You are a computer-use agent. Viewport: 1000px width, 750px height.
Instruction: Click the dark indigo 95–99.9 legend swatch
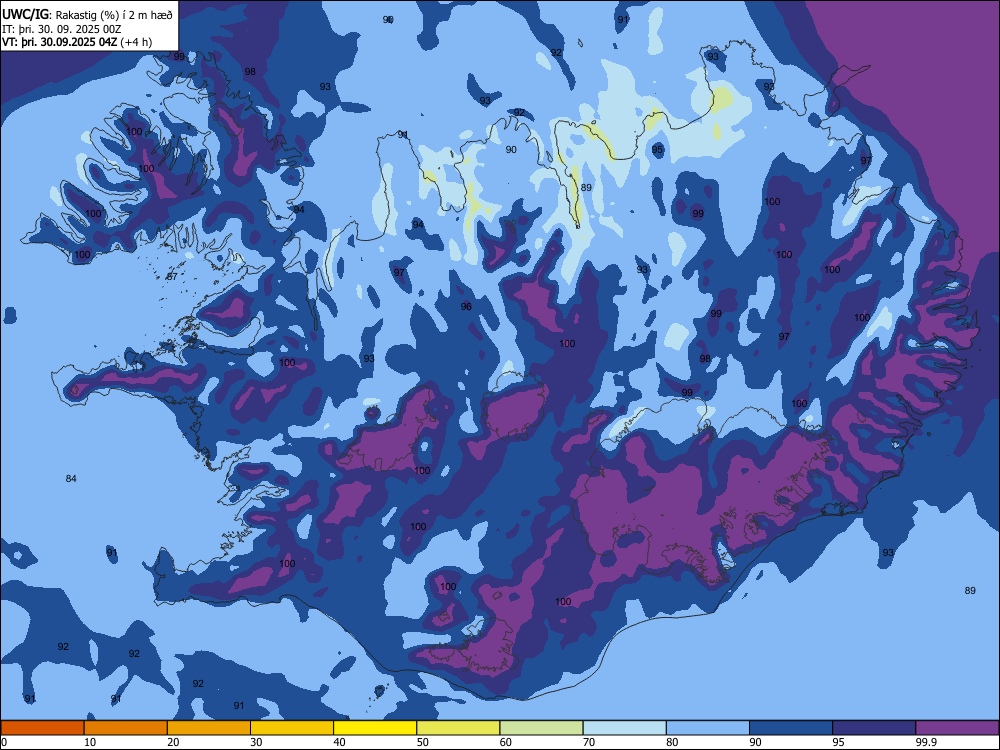click(874, 728)
